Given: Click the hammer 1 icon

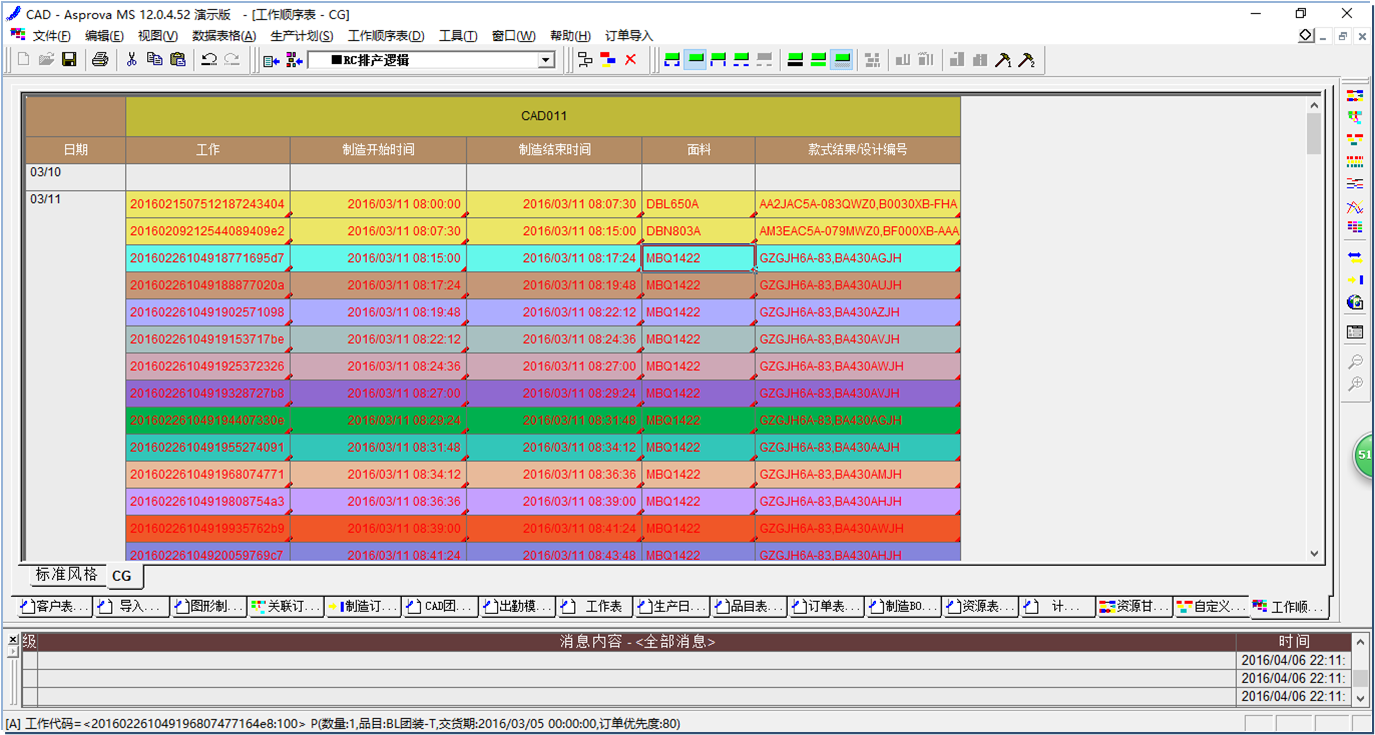Looking at the screenshot, I should click(1003, 60).
